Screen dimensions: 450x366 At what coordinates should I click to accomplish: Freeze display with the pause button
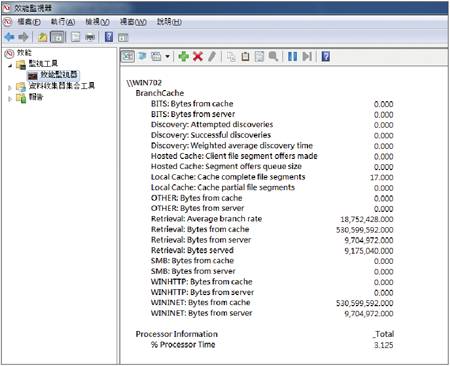[292, 56]
